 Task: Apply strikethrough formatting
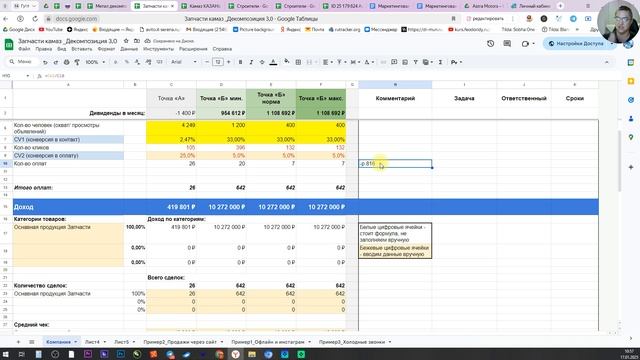262,62
